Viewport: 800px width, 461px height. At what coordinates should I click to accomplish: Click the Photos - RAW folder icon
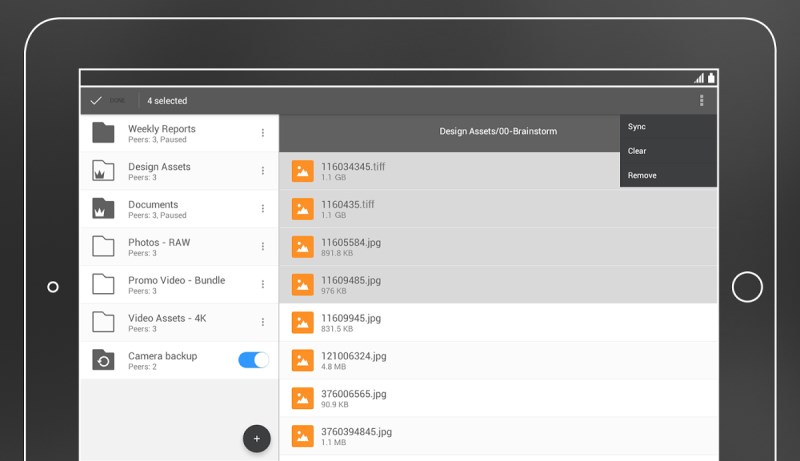pyautogui.click(x=103, y=246)
